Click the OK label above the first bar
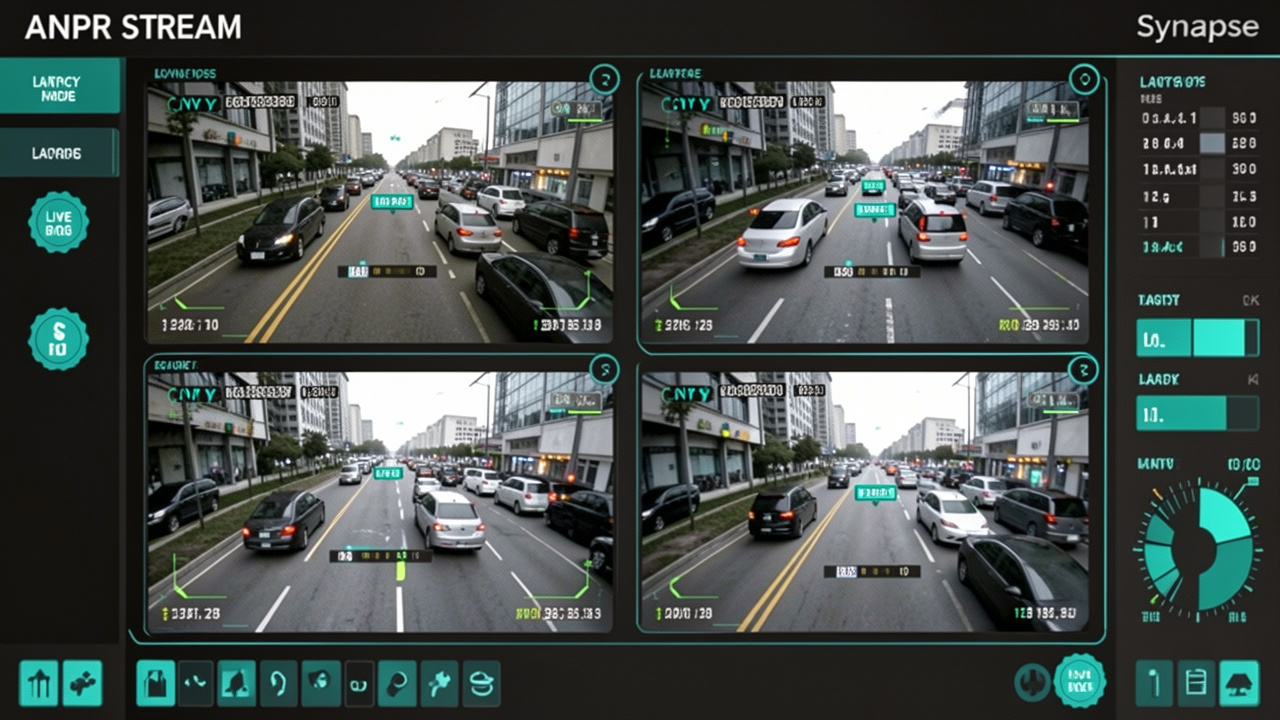 coord(1249,300)
